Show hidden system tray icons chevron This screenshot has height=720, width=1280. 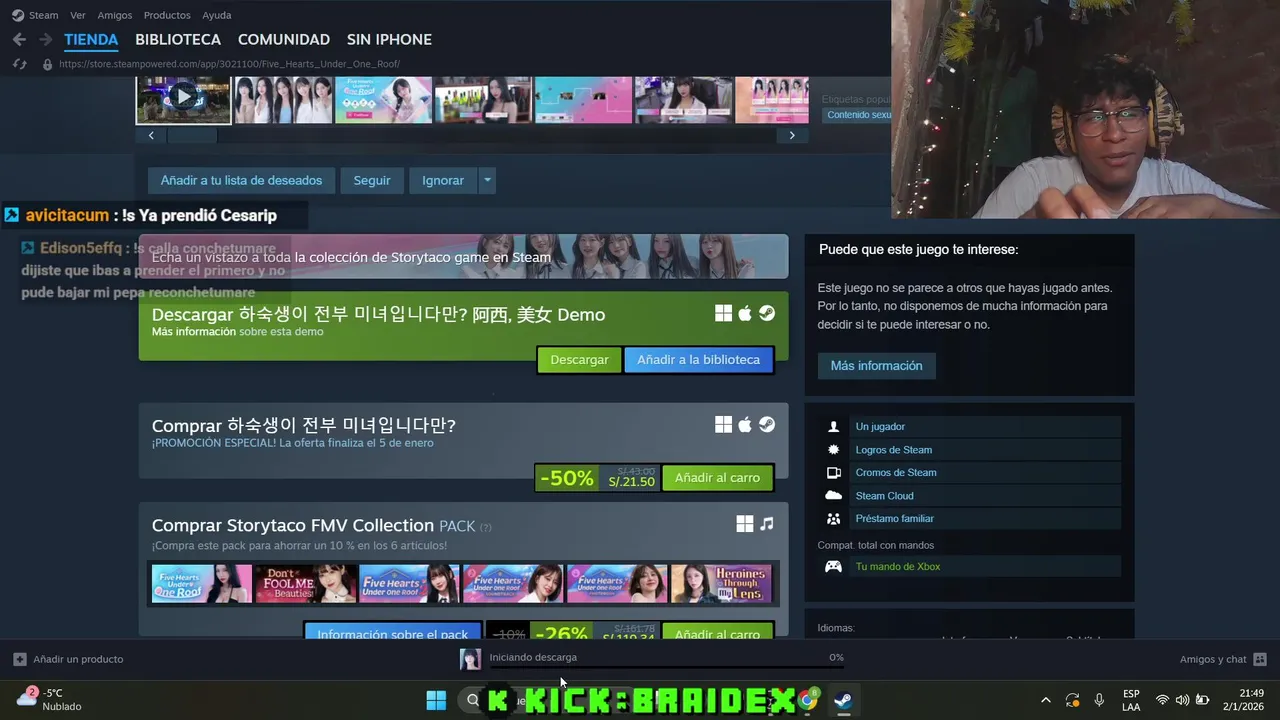click(x=1046, y=700)
